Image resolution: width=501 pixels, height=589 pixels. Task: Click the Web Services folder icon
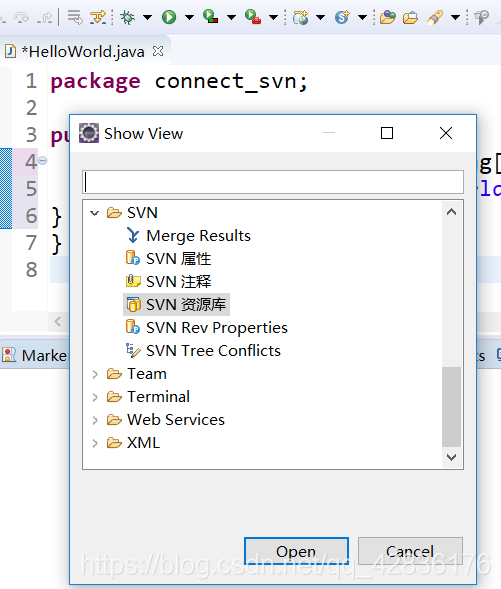[114, 420]
